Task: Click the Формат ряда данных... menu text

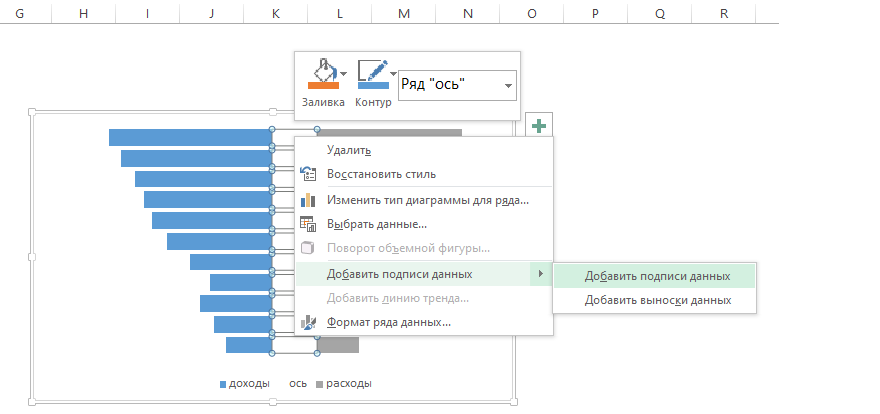Action: [x=389, y=323]
